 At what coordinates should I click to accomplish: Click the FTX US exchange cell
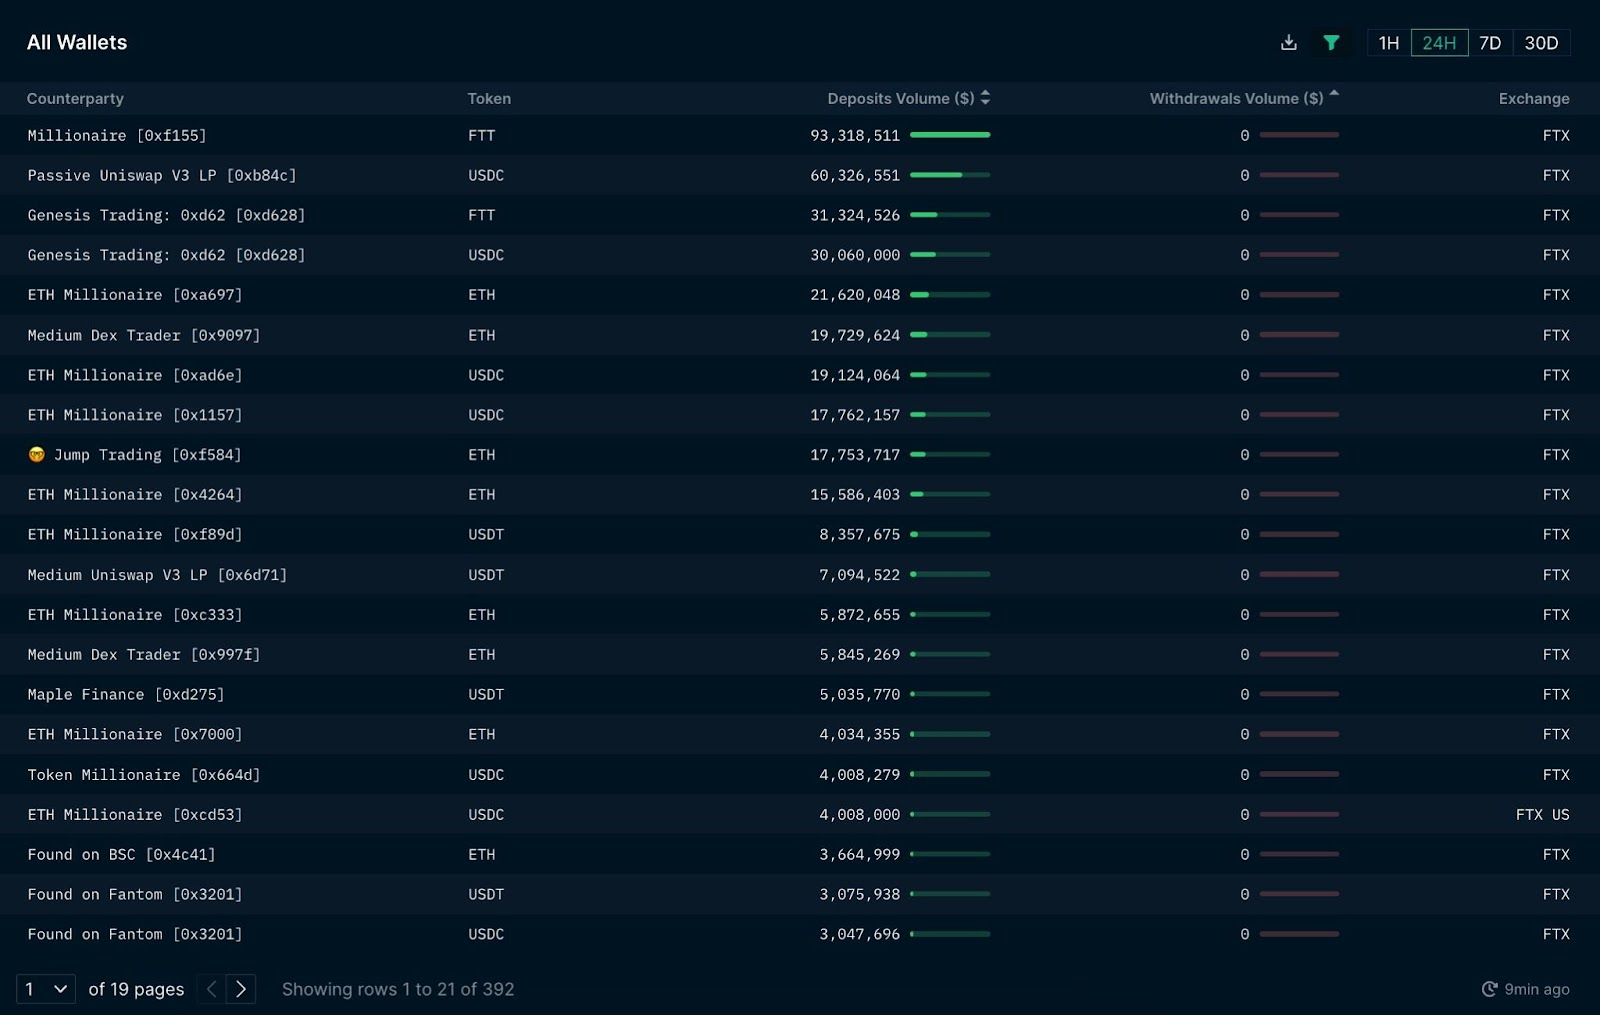pos(1543,815)
